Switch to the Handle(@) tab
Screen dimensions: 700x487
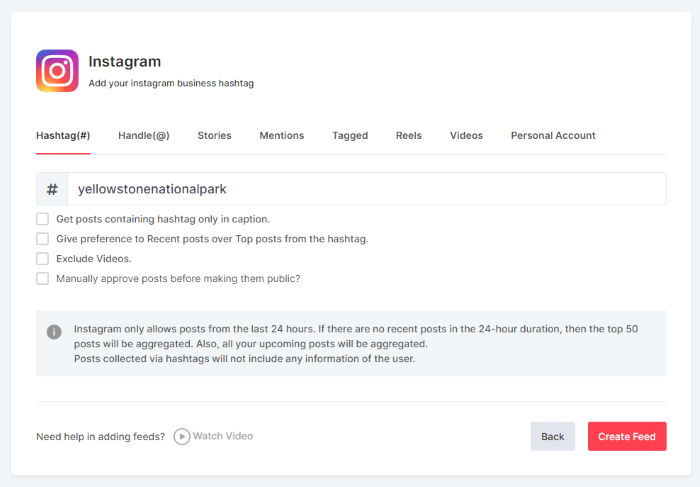pos(144,136)
